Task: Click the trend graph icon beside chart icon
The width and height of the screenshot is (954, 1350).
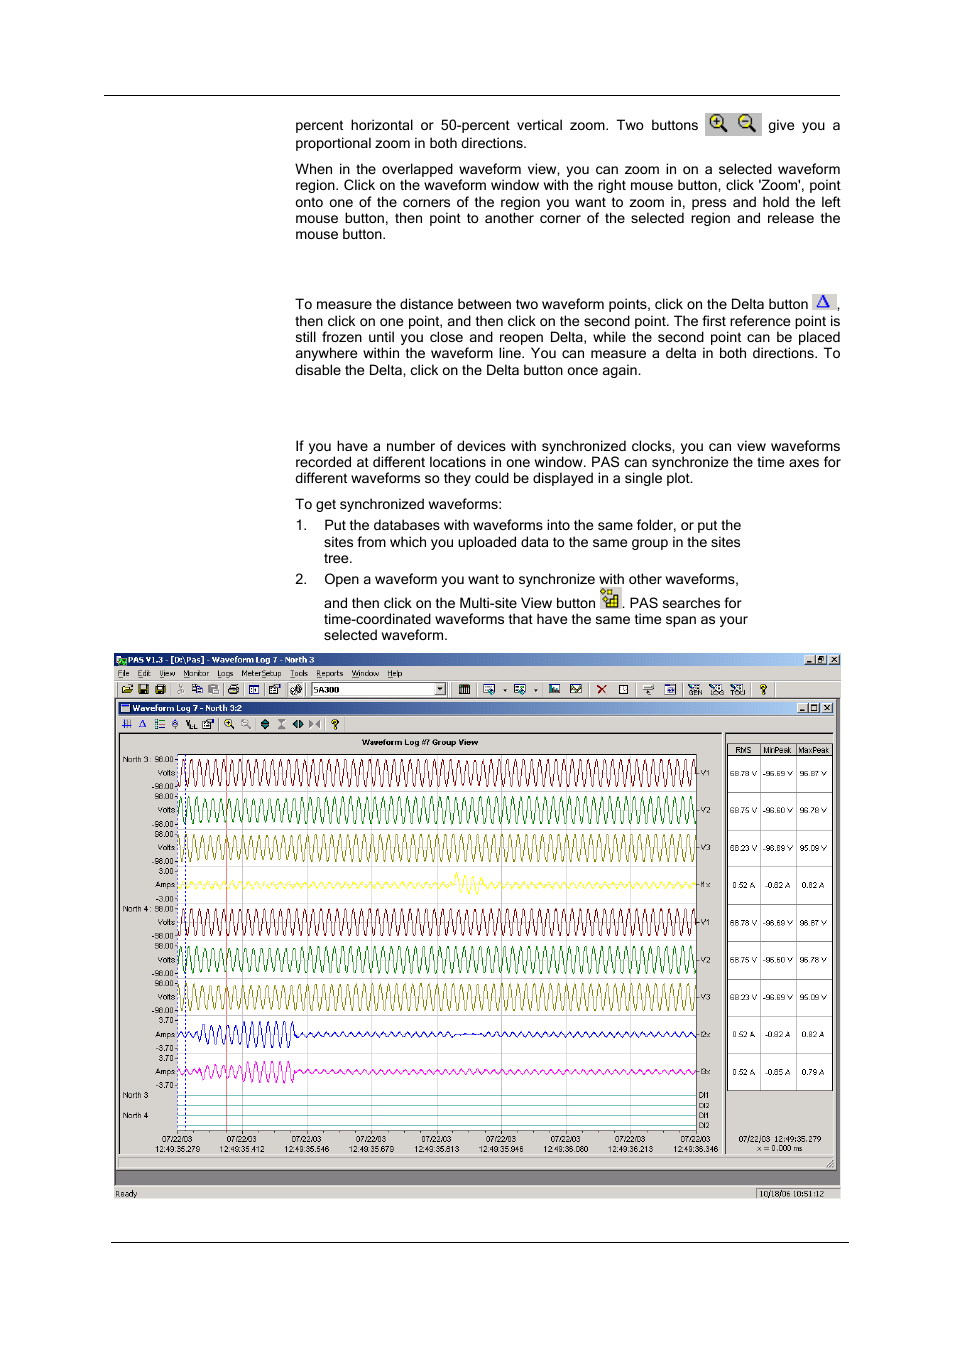Action: coord(576,689)
